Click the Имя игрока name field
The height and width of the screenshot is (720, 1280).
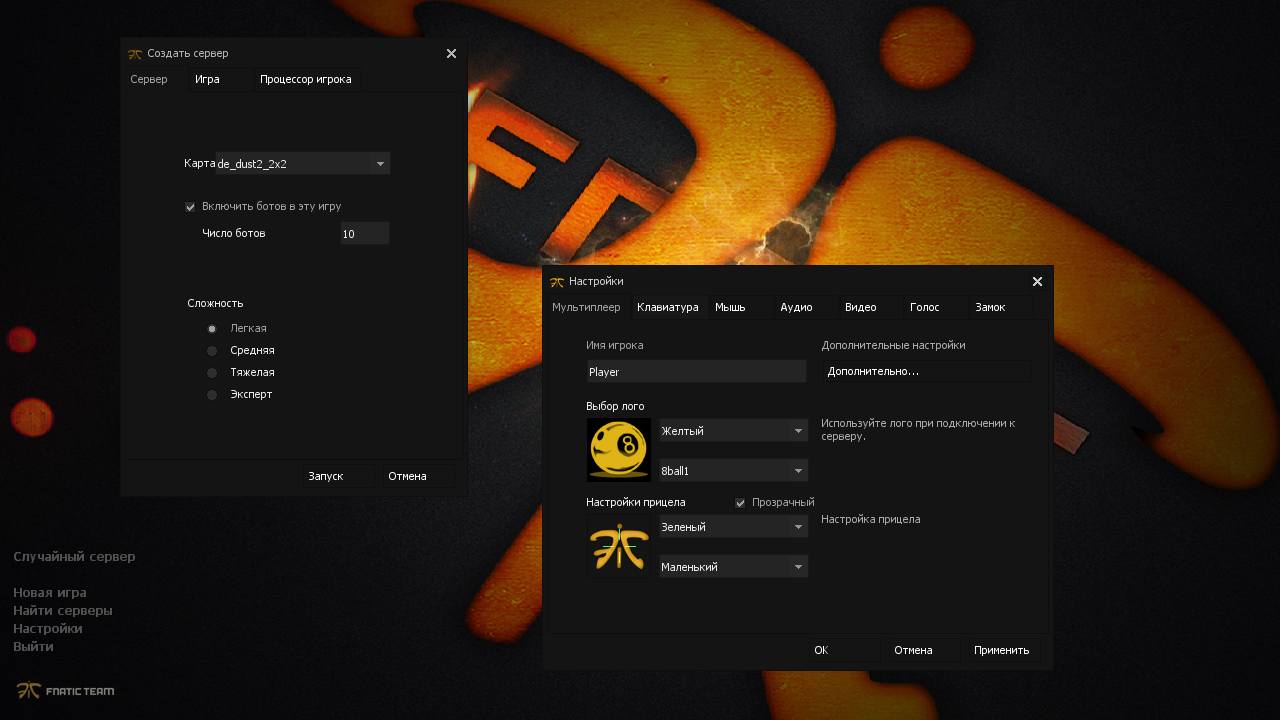(x=696, y=372)
